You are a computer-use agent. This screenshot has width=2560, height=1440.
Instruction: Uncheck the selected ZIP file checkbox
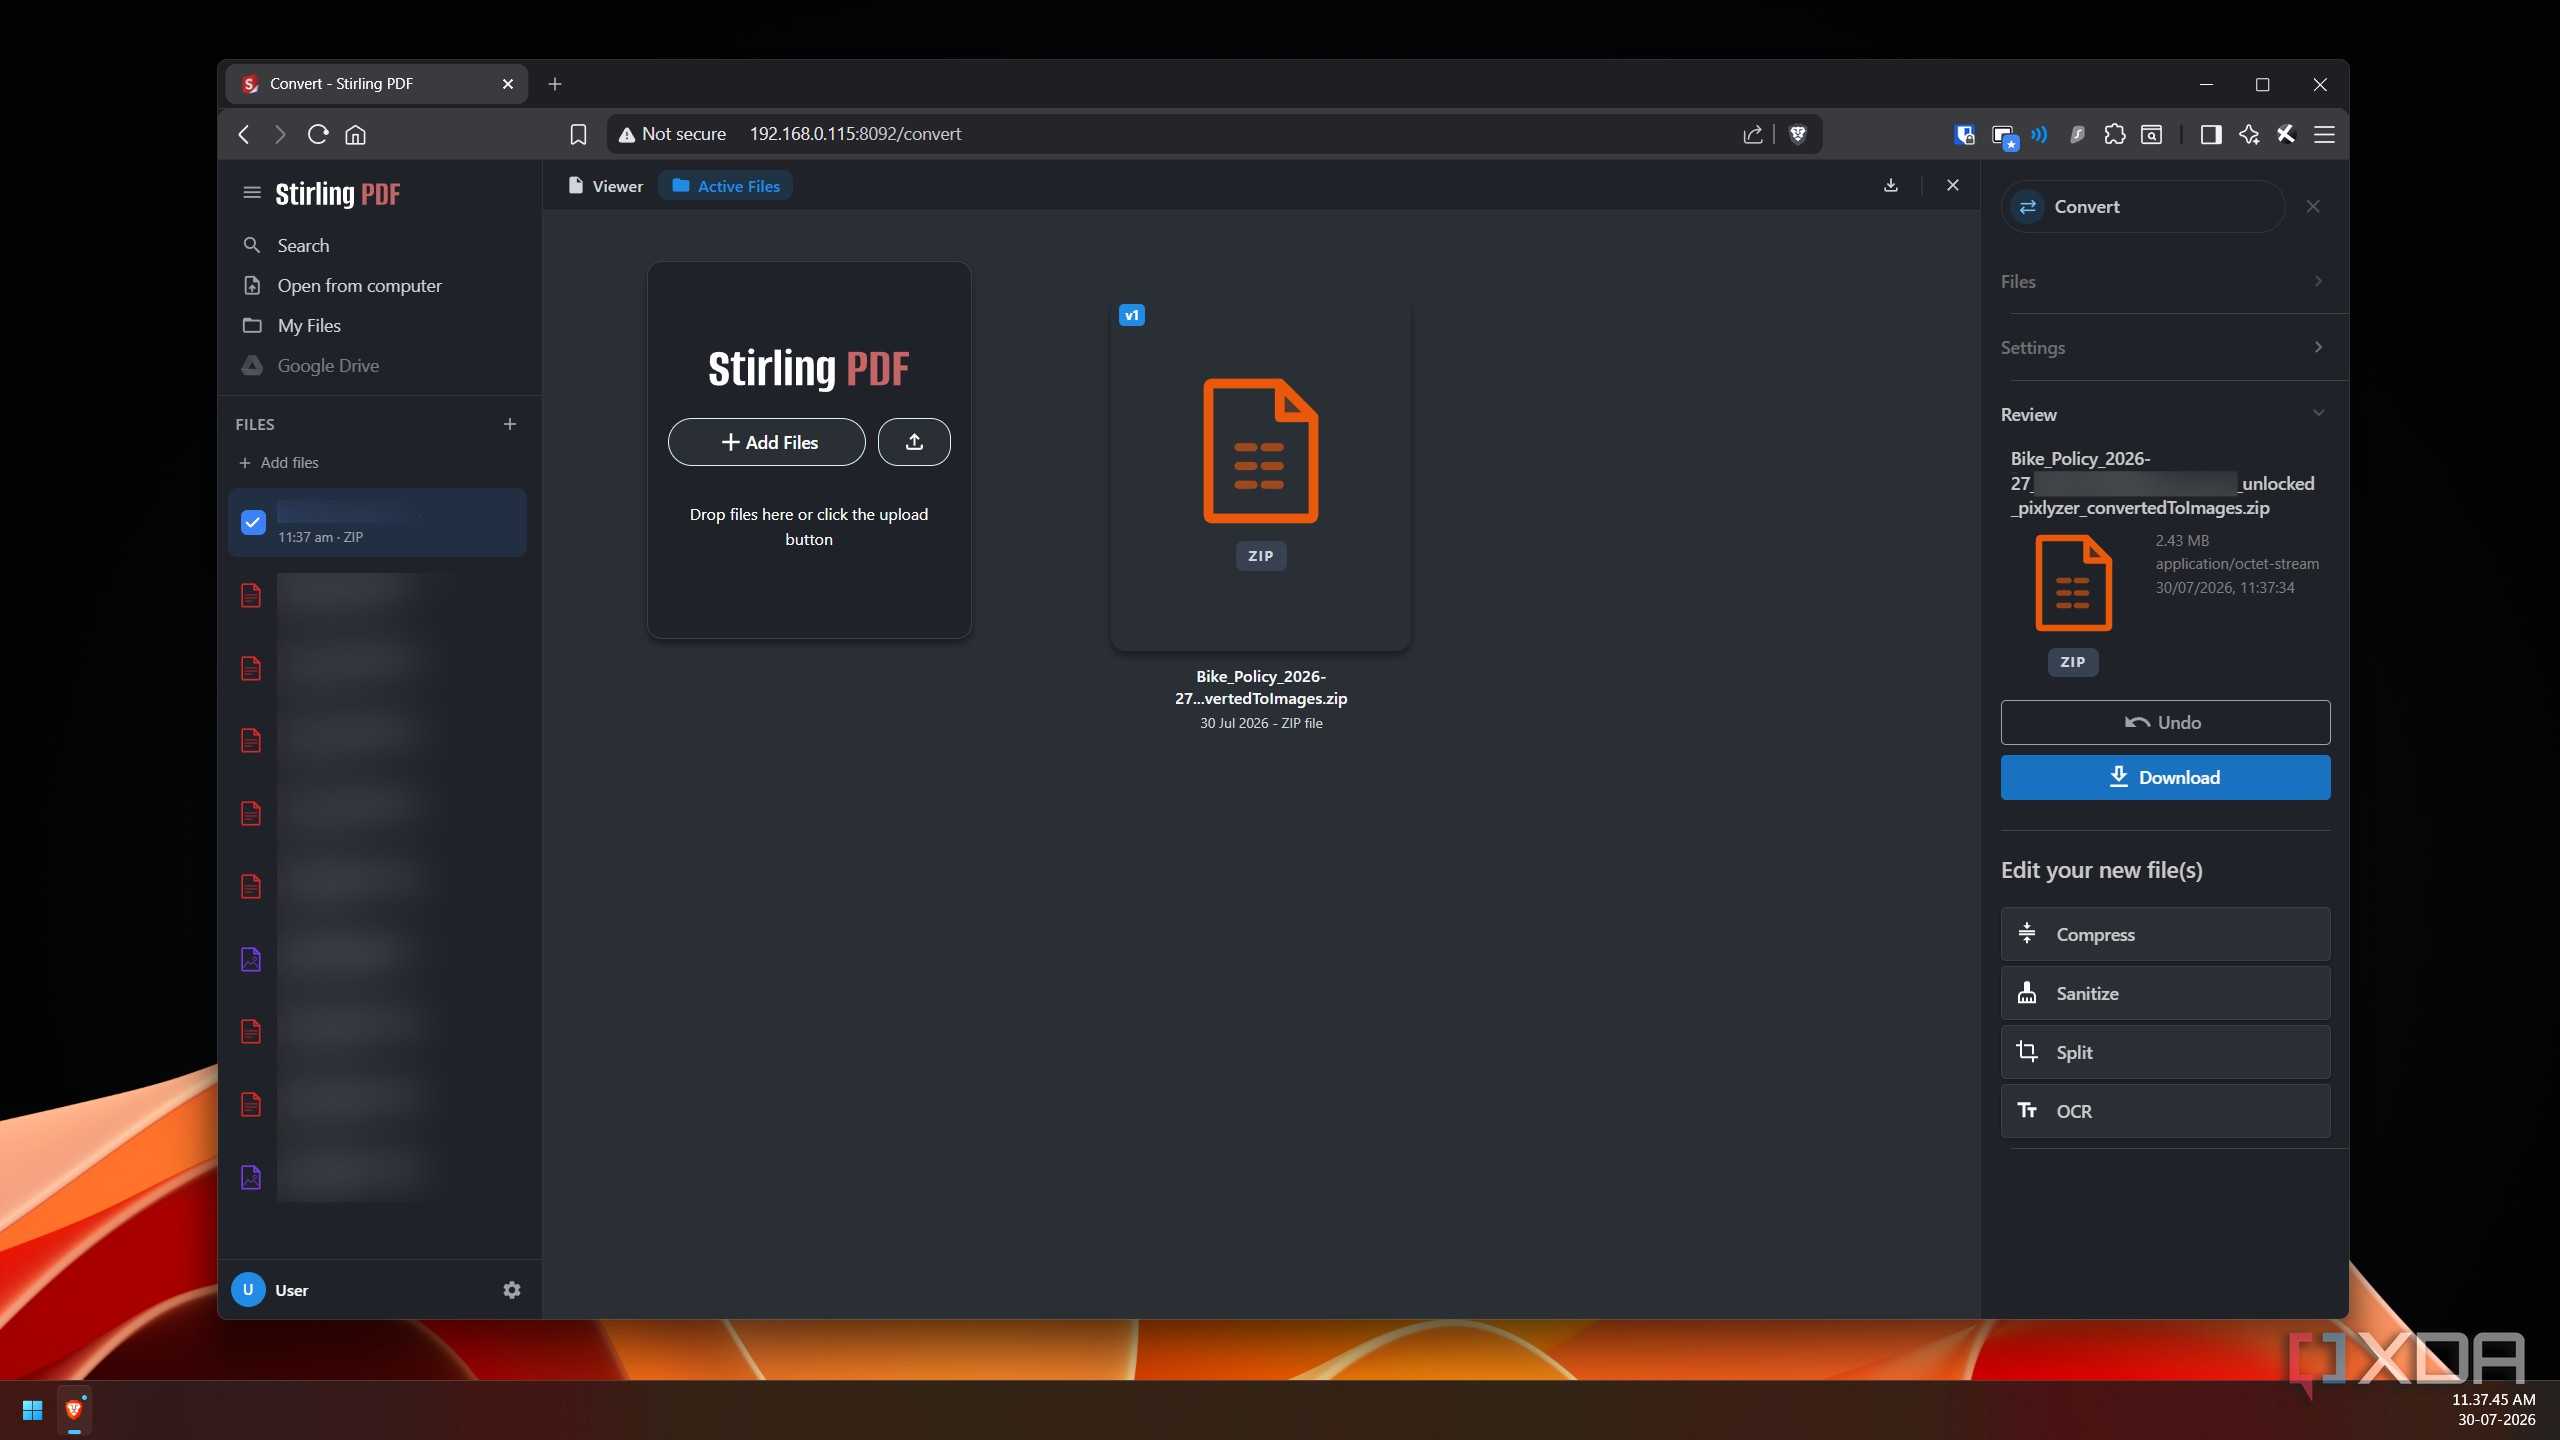pos(253,522)
